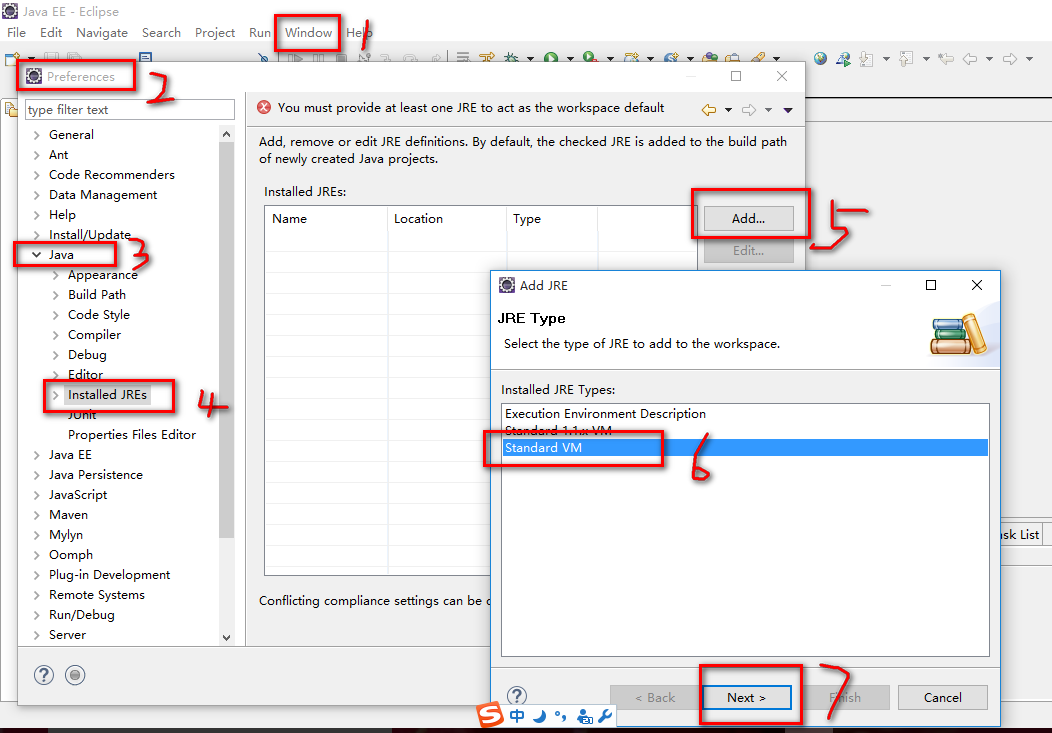This screenshot has height=733, width=1052.
Task: Focus the type filter text field
Action: coord(130,109)
